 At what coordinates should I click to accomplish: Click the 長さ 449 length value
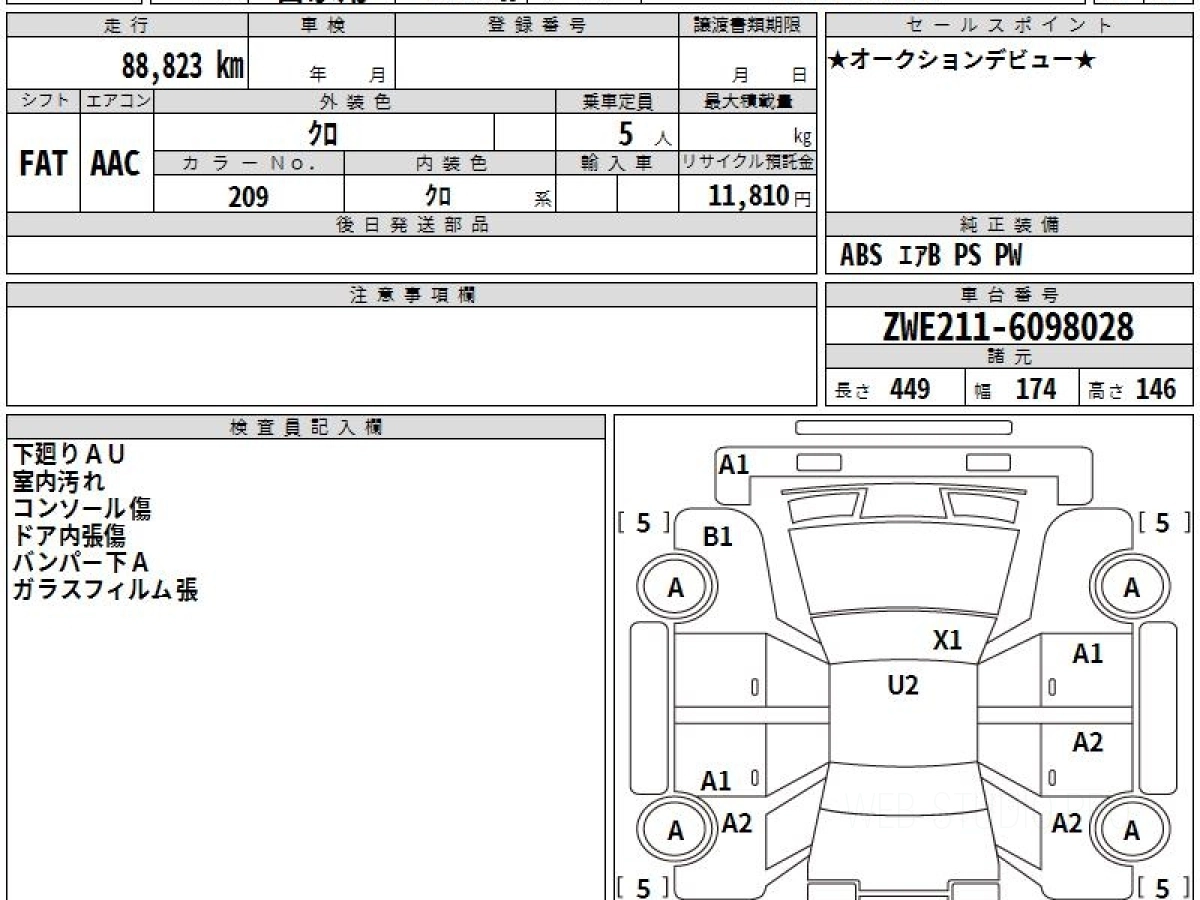[882, 389]
